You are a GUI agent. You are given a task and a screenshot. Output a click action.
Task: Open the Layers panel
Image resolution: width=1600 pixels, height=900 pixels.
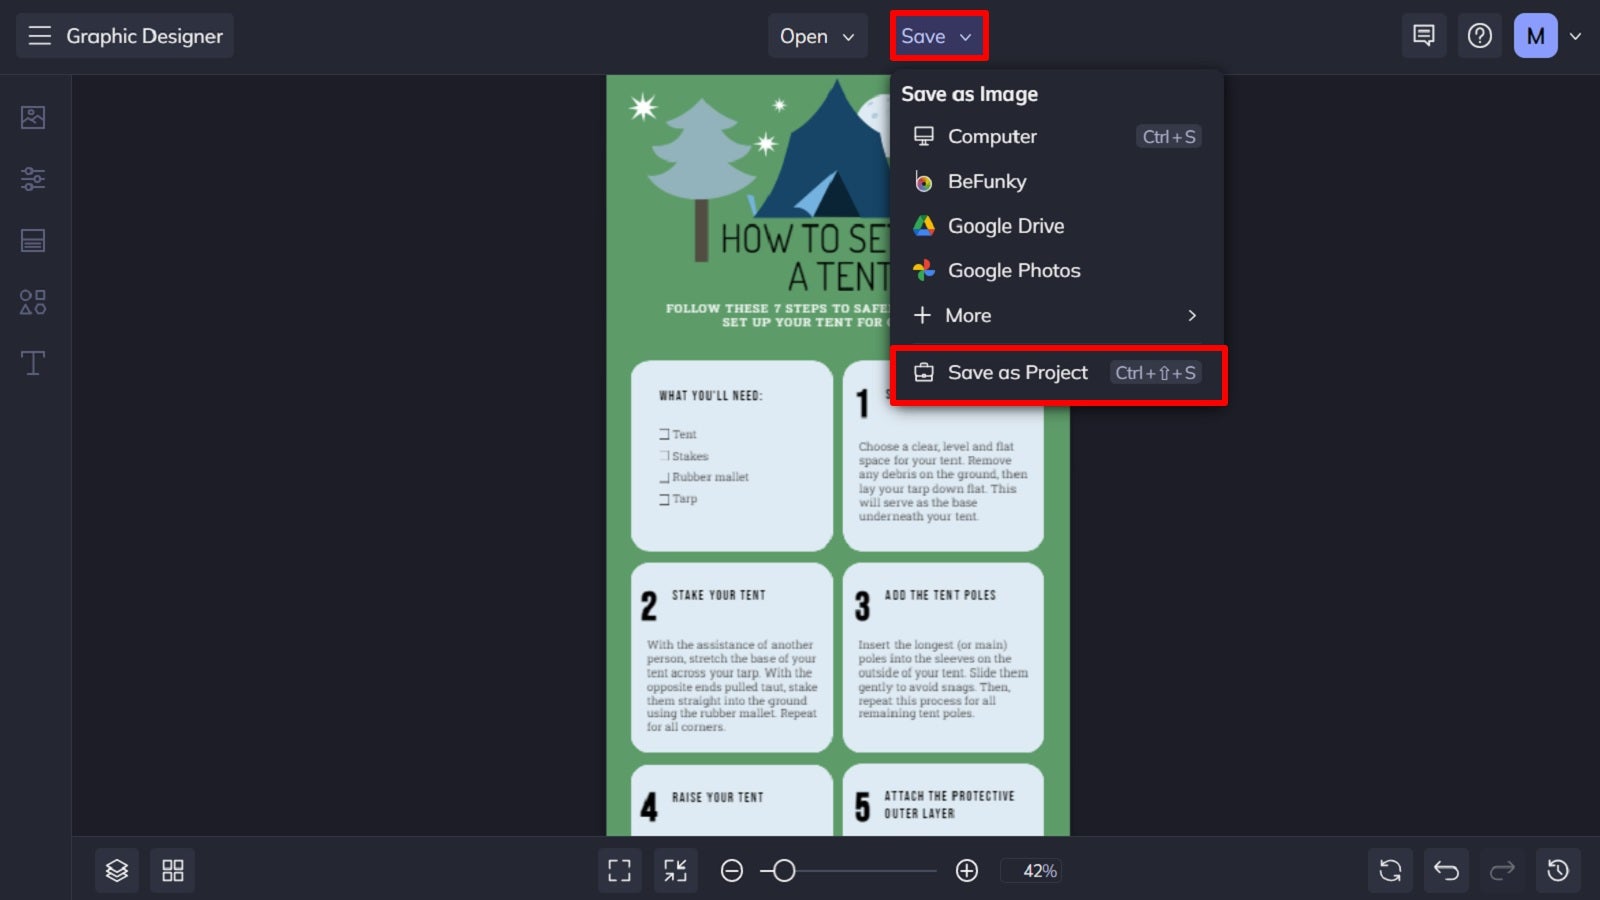(117, 870)
